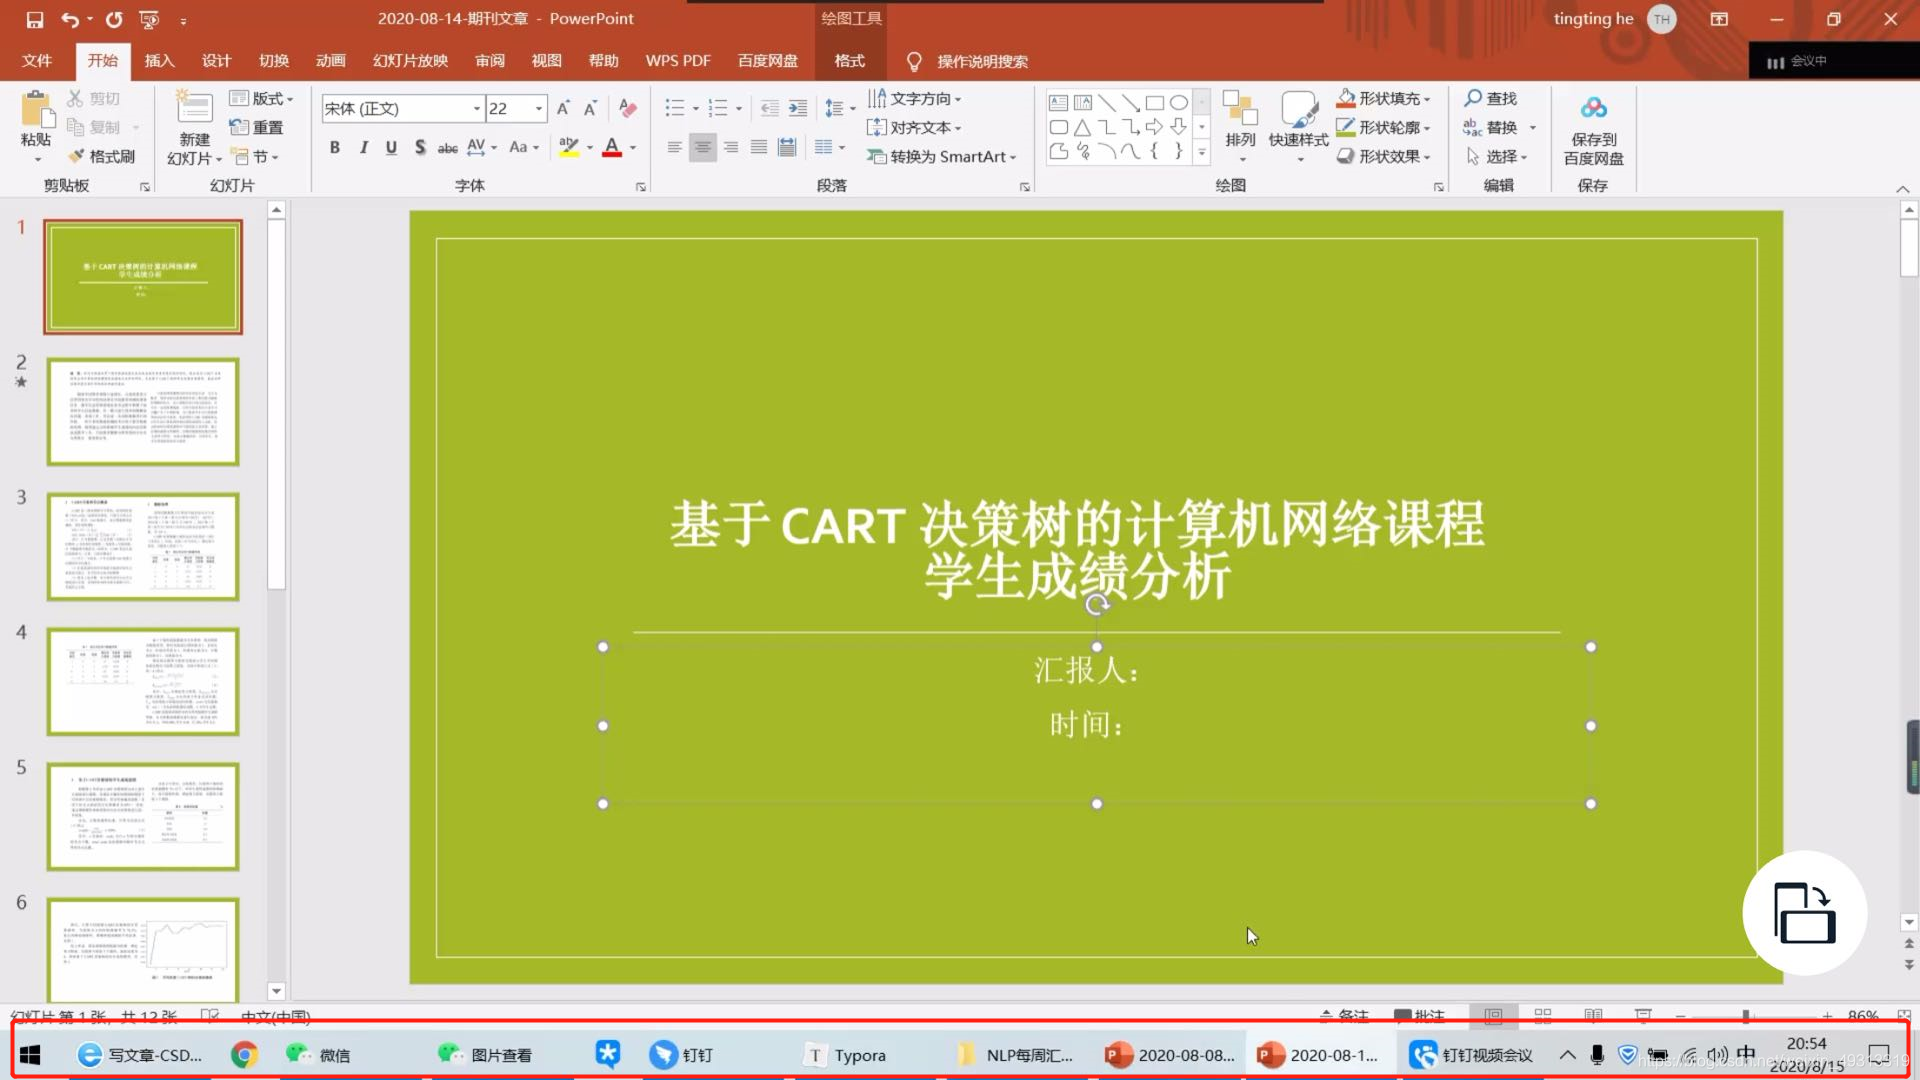Image resolution: width=1920 pixels, height=1080 pixels.
Task: Increase list indent level
Action: coord(797,108)
